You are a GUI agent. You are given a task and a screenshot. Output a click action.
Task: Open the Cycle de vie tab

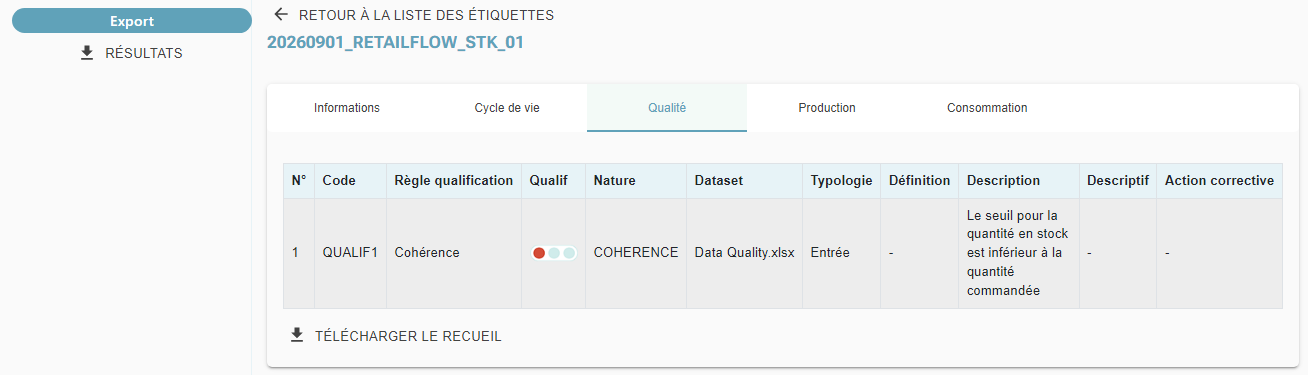(507, 108)
